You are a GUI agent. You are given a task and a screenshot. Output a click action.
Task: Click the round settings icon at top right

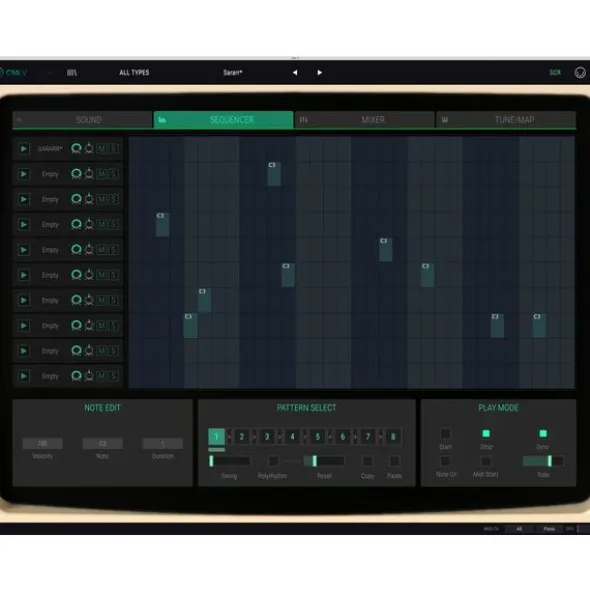(x=580, y=72)
